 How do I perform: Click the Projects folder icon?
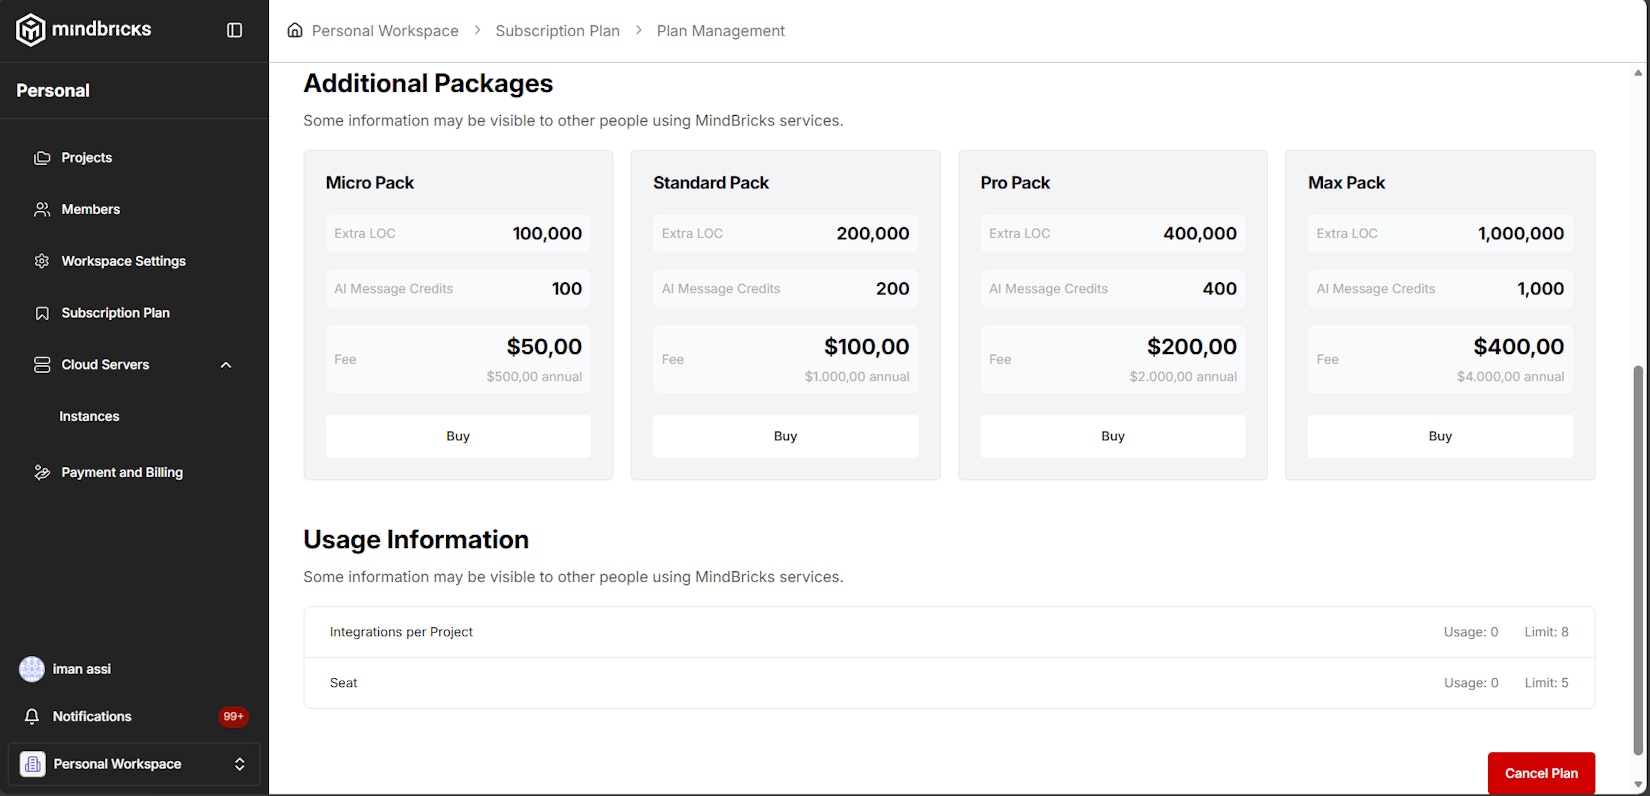pos(42,158)
